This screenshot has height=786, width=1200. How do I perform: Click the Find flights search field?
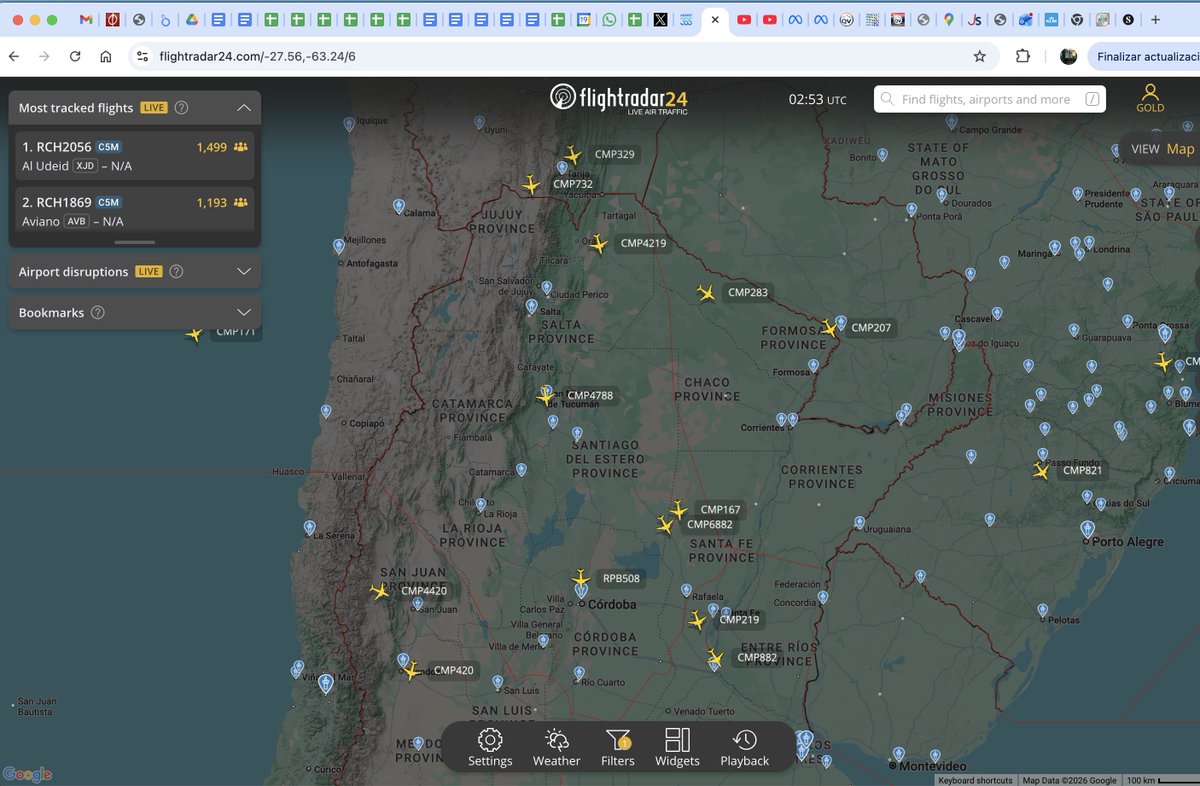click(985, 98)
